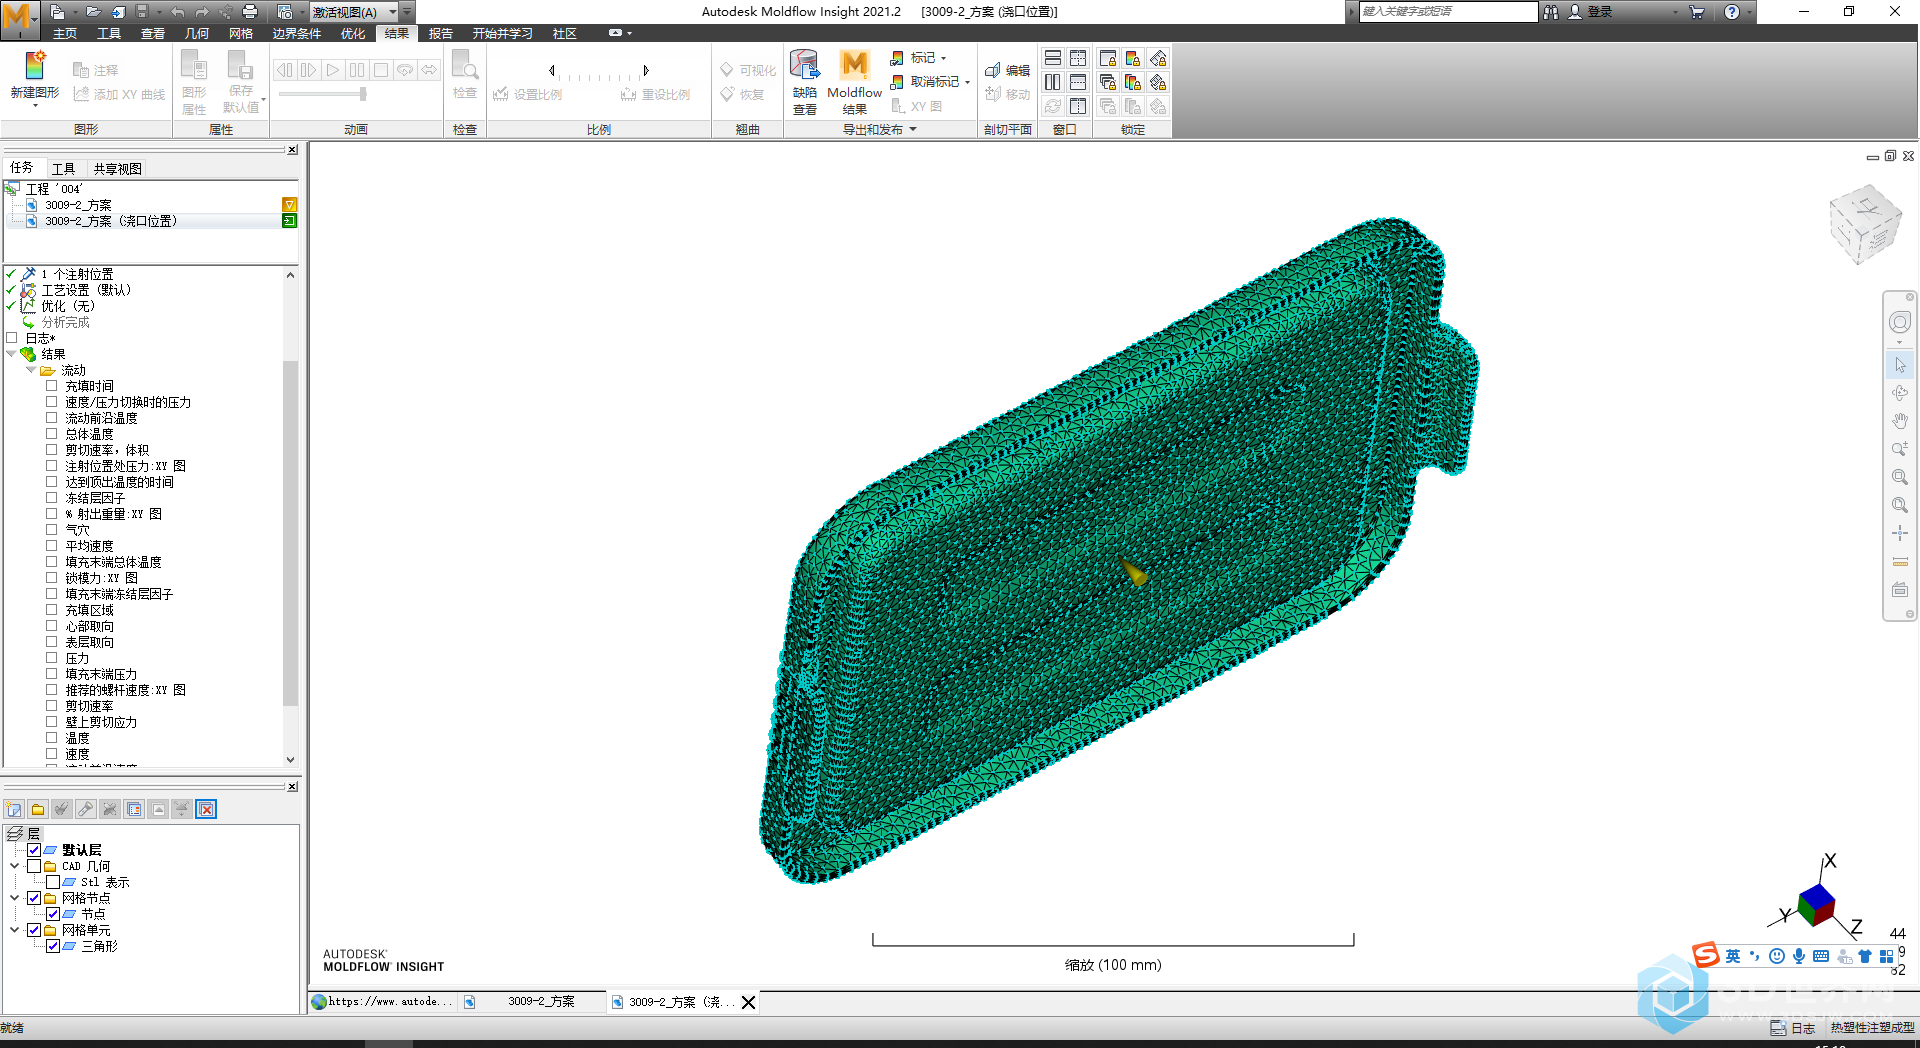
Task: Click the Pan hand tool
Action: (1900, 421)
